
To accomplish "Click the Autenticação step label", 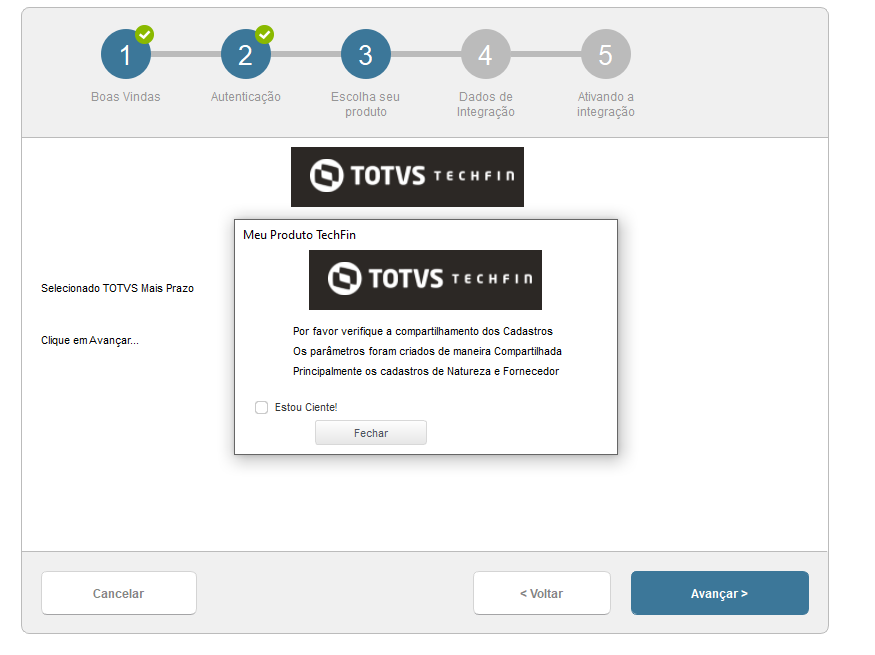I will point(246,97).
